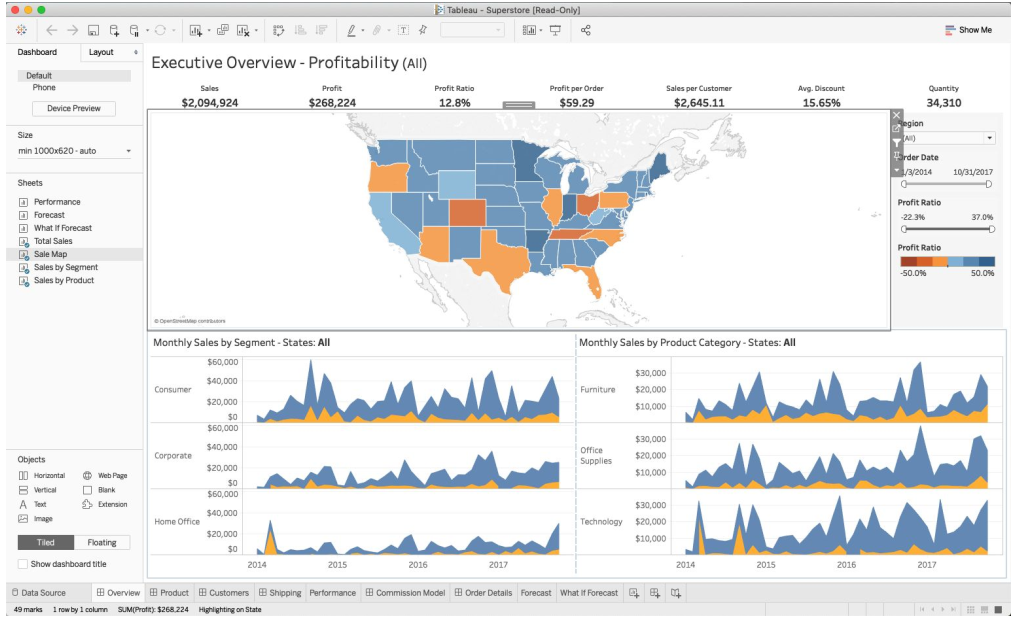Click the New Story icon beside tabs
1026x626 pixels.
676,593
